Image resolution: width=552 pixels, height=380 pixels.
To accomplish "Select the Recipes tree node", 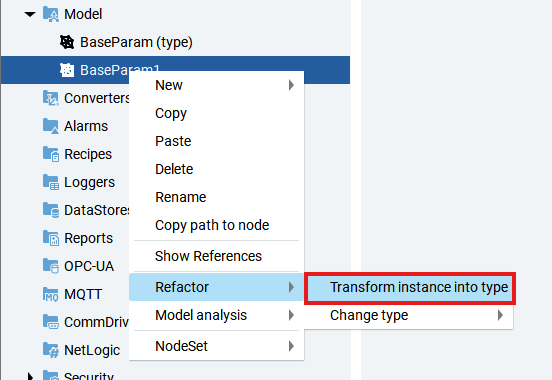I will click(88, 154).
